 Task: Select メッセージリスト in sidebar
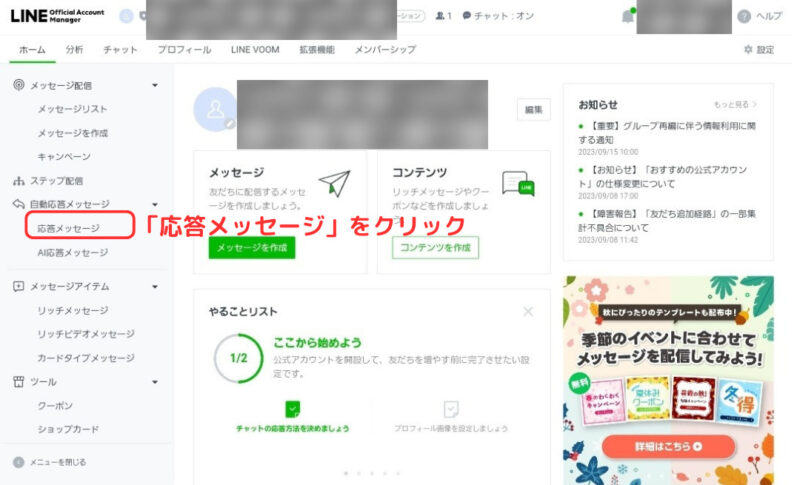pos(72,109)
